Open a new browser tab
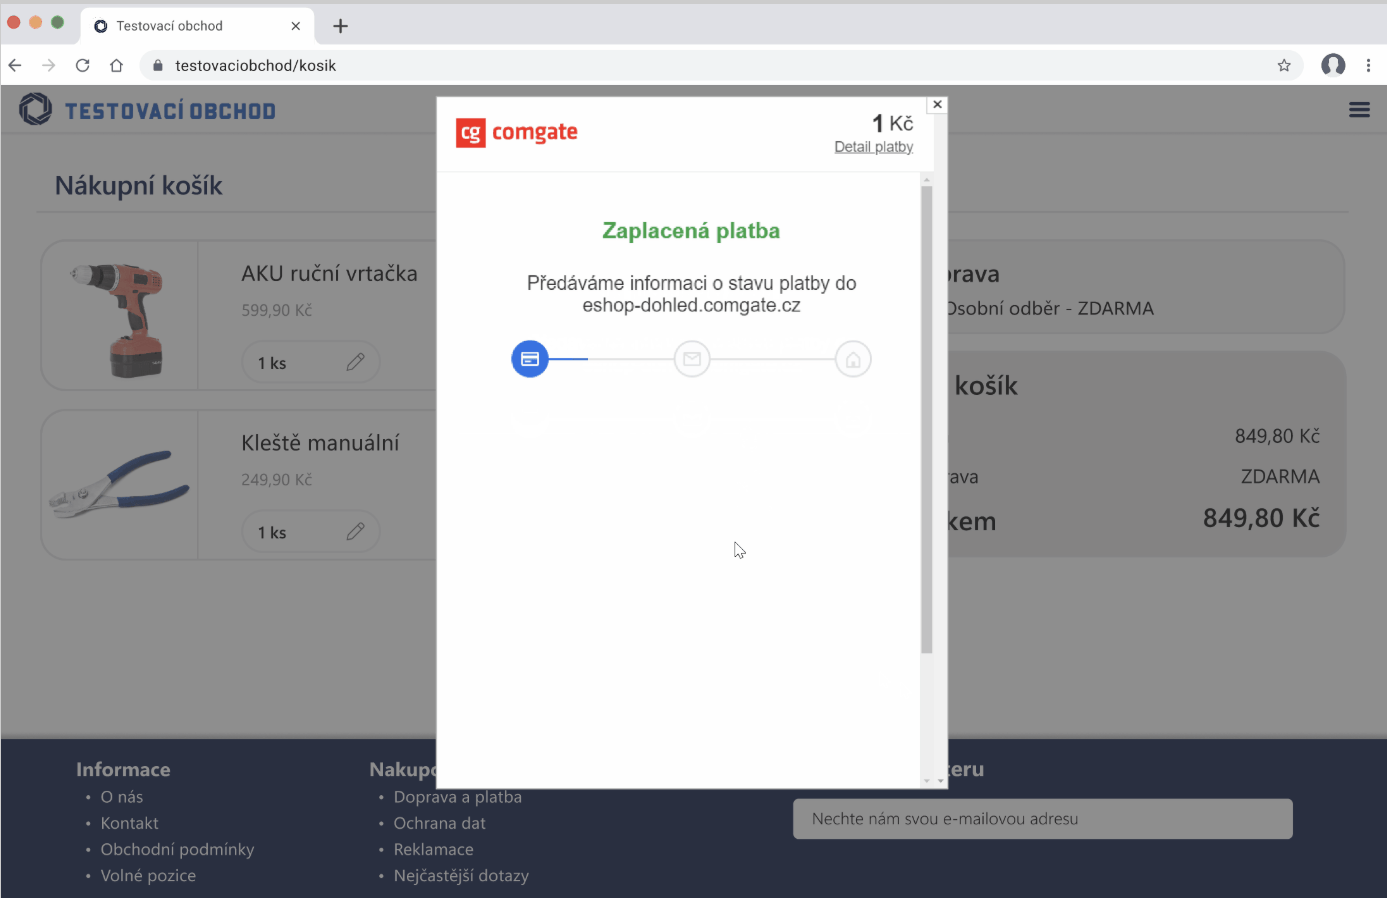This screenshot has height=898, width=1387. pos(340,26)
